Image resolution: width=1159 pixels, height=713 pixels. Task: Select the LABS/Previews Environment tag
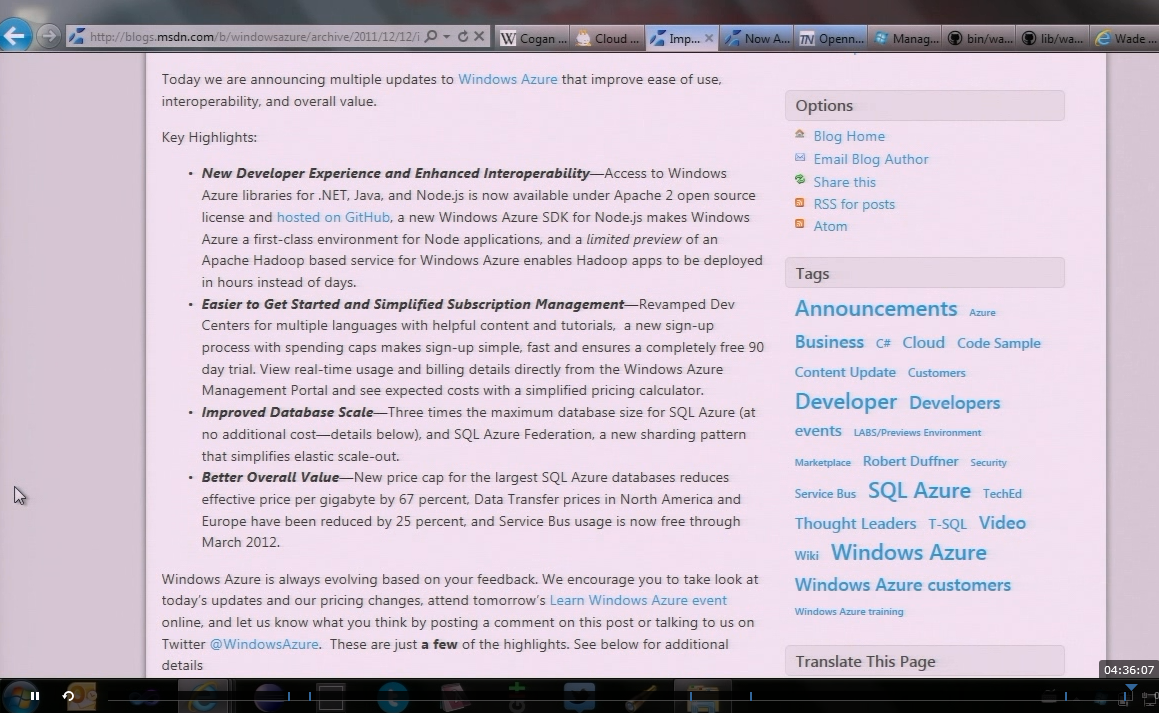click(x=917, y=433)
